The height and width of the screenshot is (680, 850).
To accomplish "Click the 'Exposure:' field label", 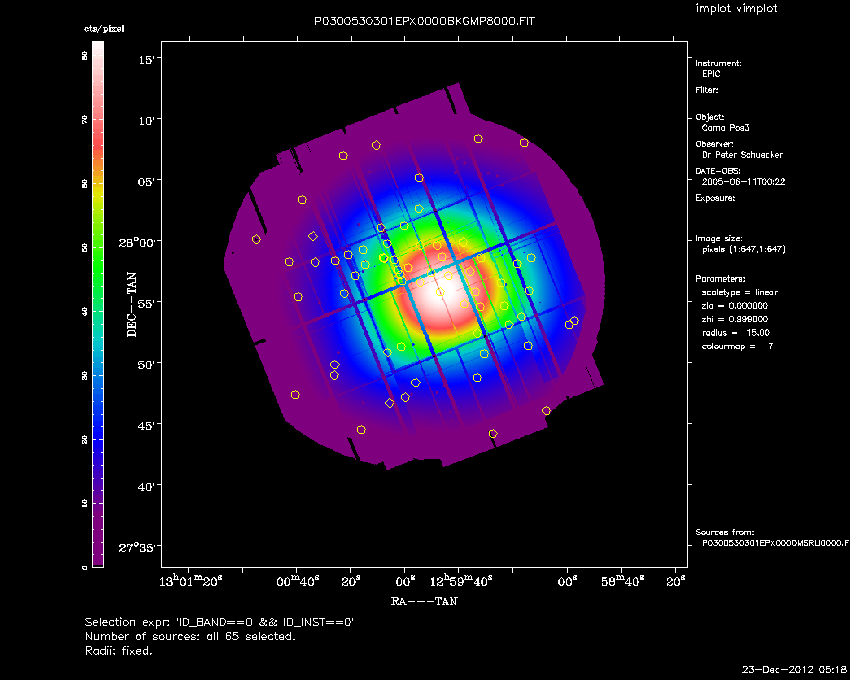I will 715,198.
